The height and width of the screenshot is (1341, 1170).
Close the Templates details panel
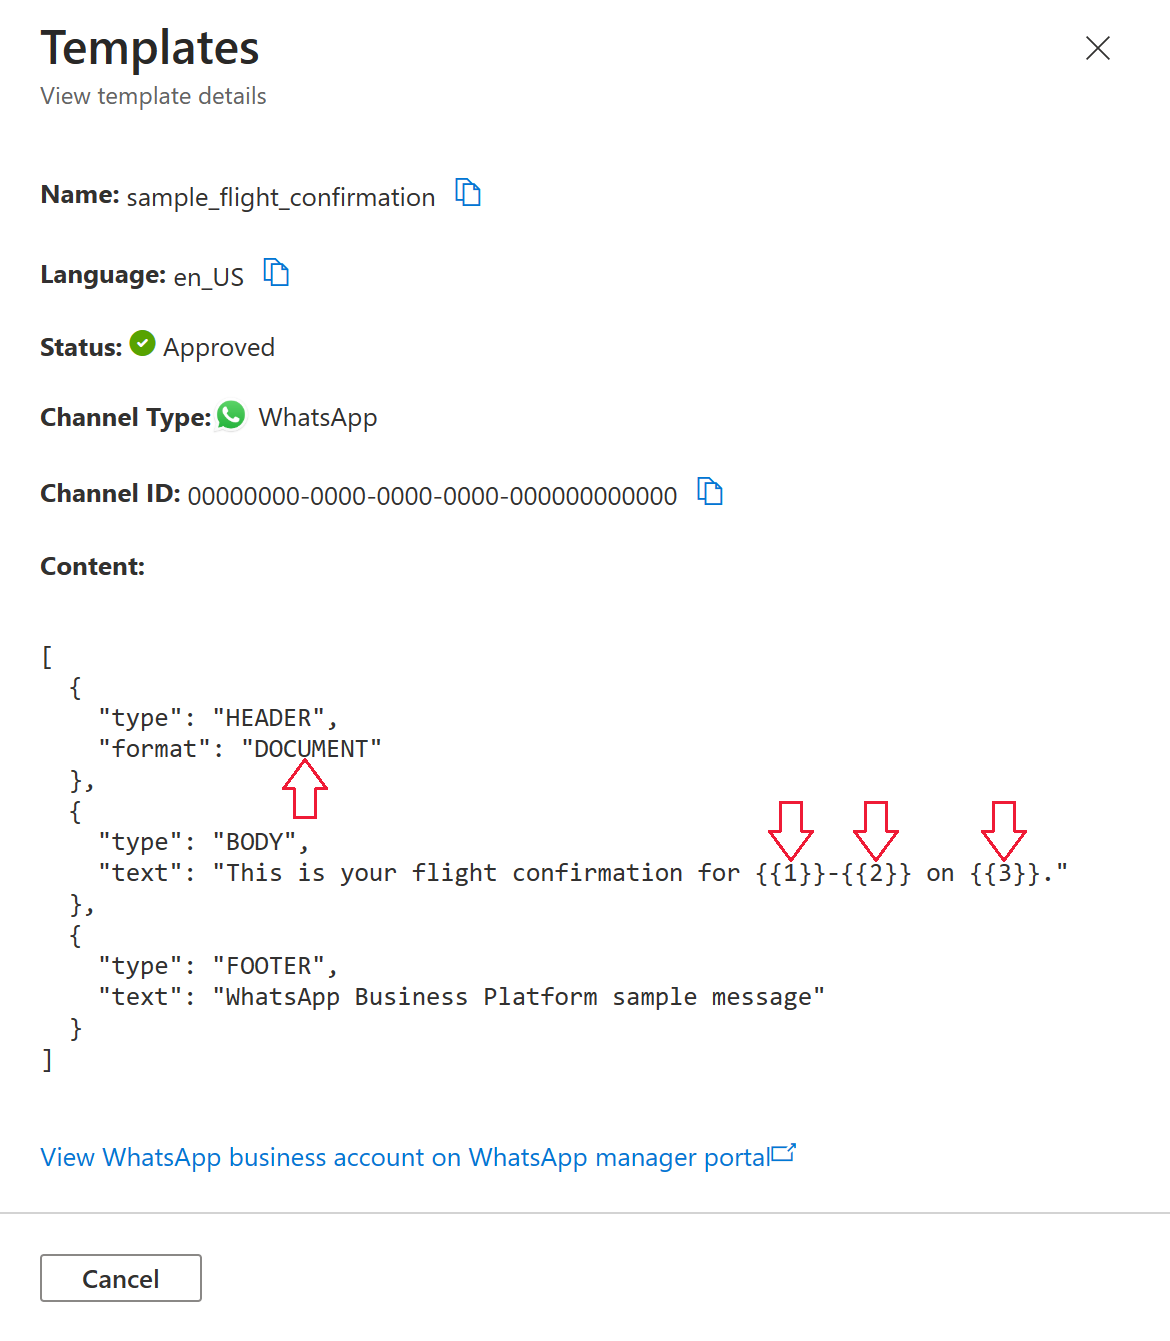pos(1097,48)
